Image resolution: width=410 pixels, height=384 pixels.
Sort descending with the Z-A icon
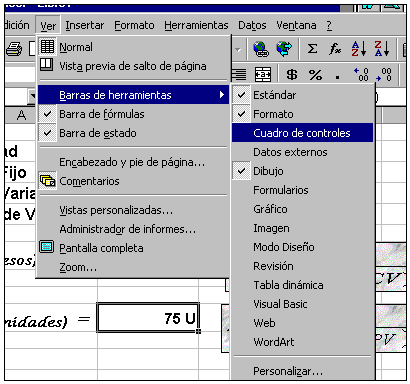click(x=381, y=49)
